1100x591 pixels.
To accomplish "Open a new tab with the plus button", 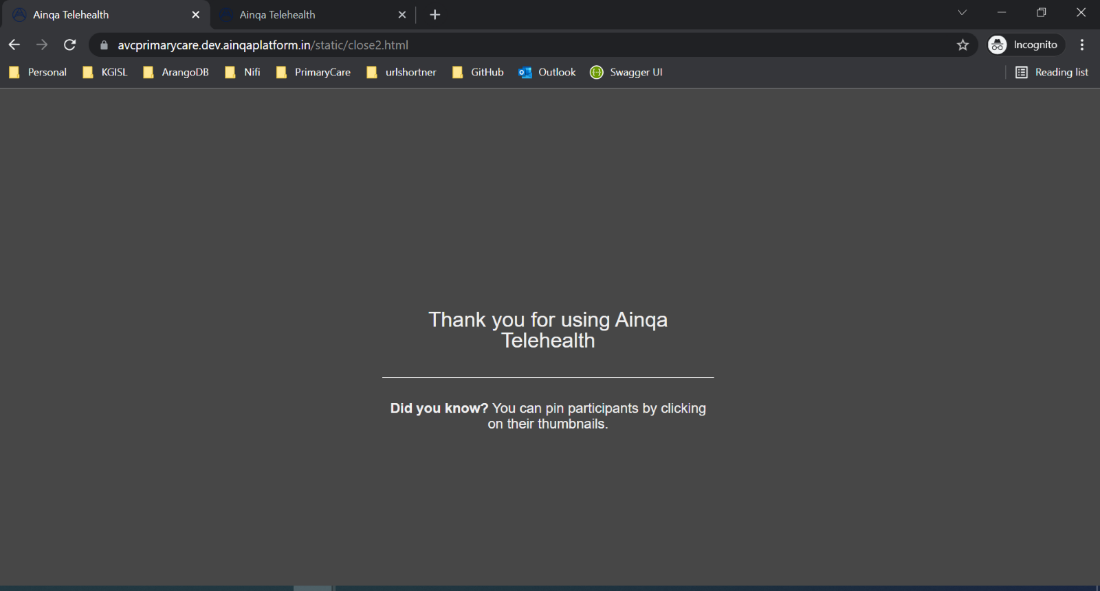I will [x=435, y=15].
